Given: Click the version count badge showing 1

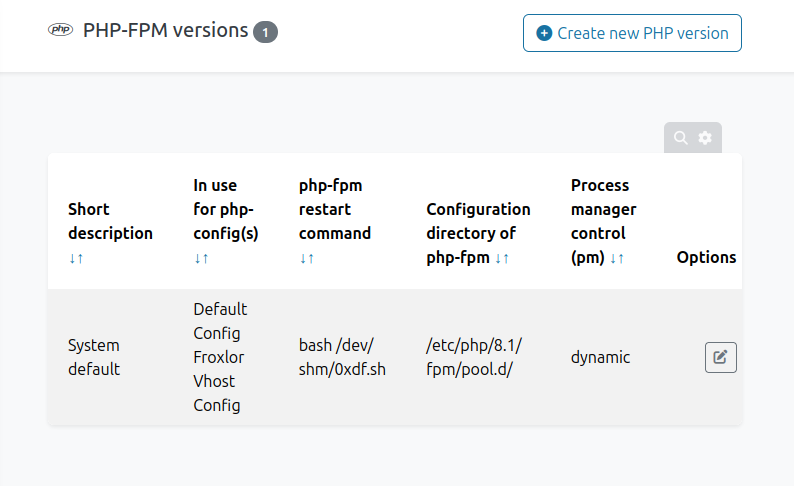Looking at the screenshot, I should (x=265, y=33).
